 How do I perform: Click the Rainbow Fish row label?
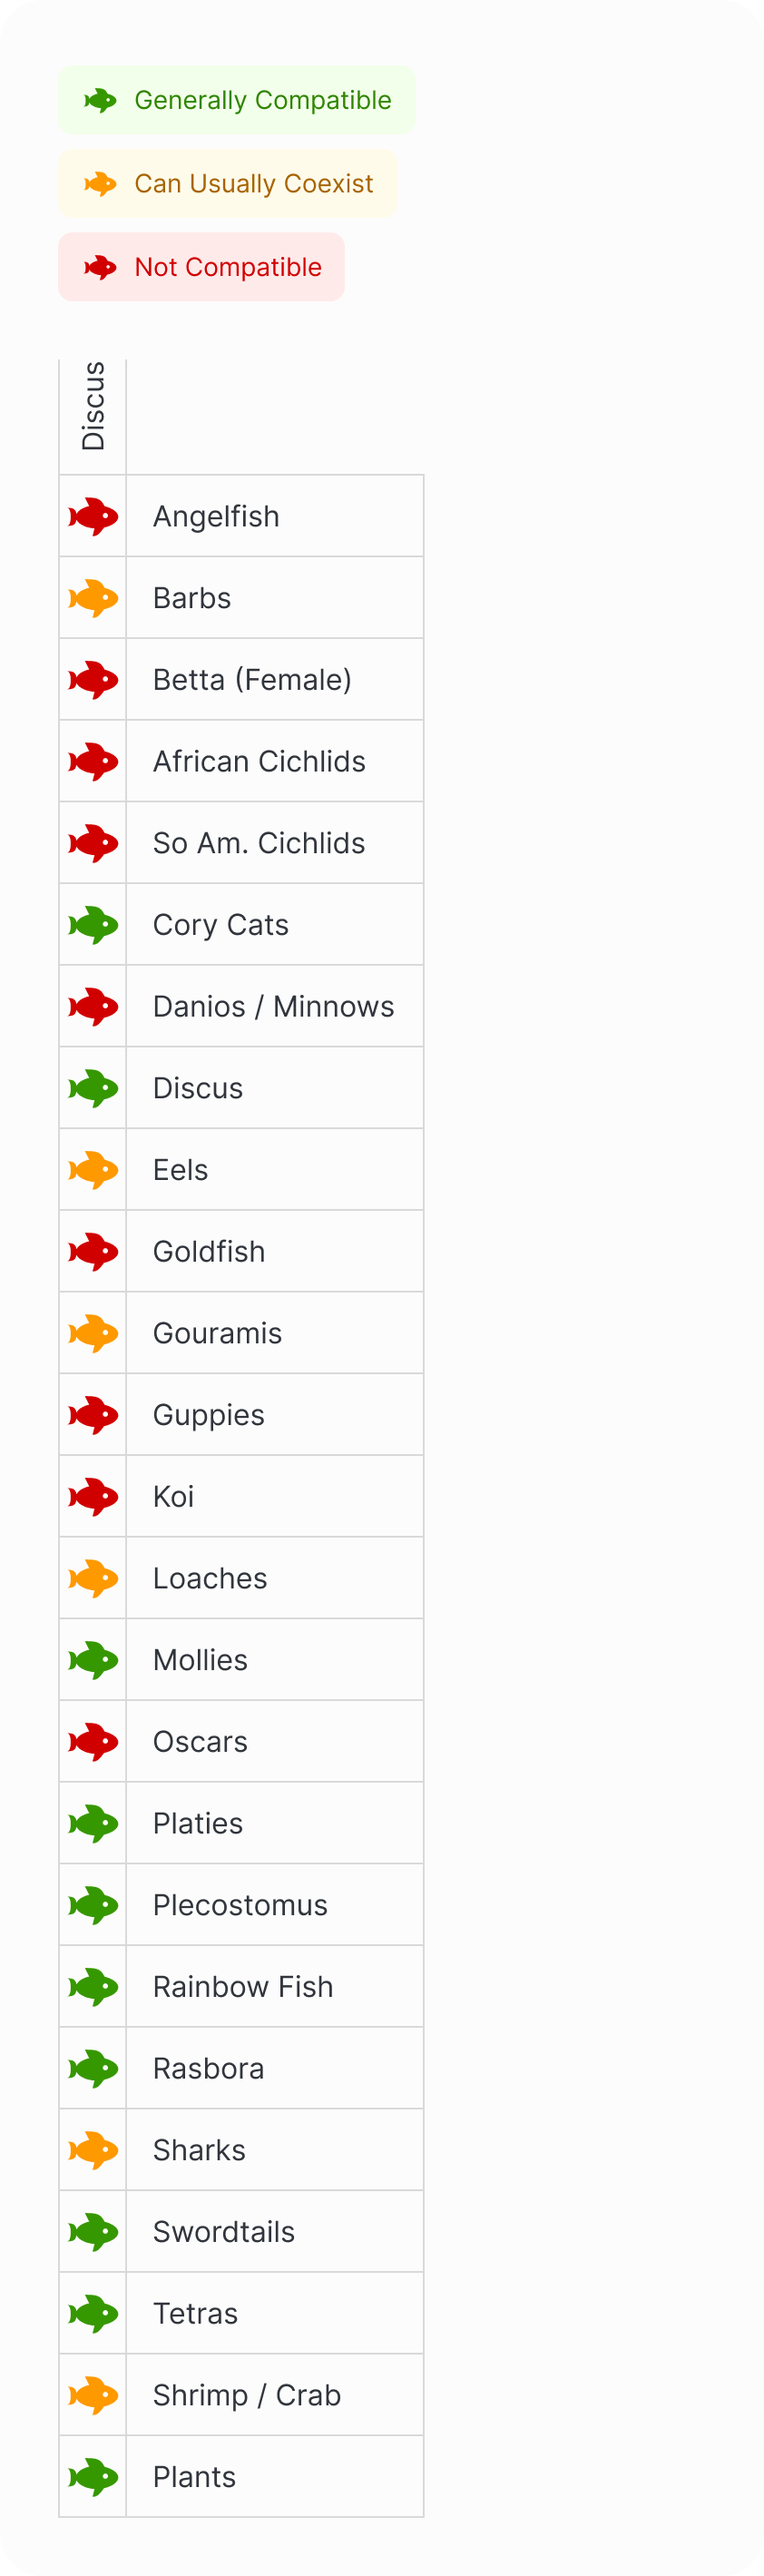(243, 1987)
